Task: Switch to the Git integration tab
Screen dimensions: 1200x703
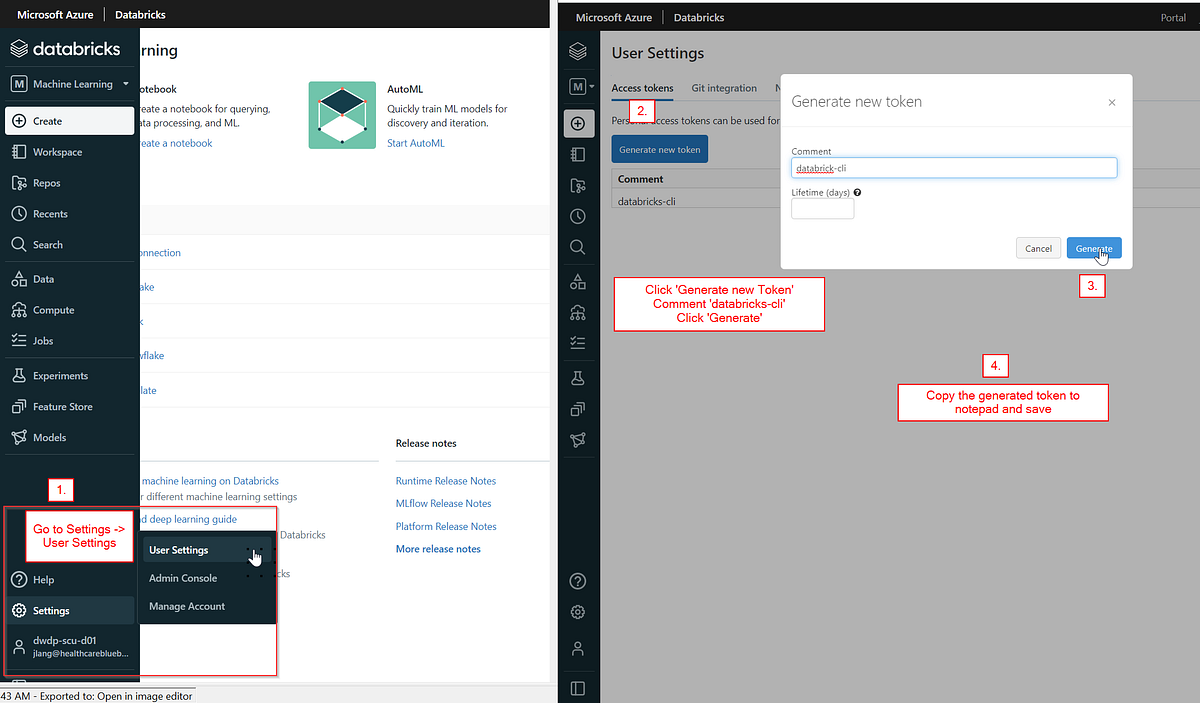Action: point(723,88)
